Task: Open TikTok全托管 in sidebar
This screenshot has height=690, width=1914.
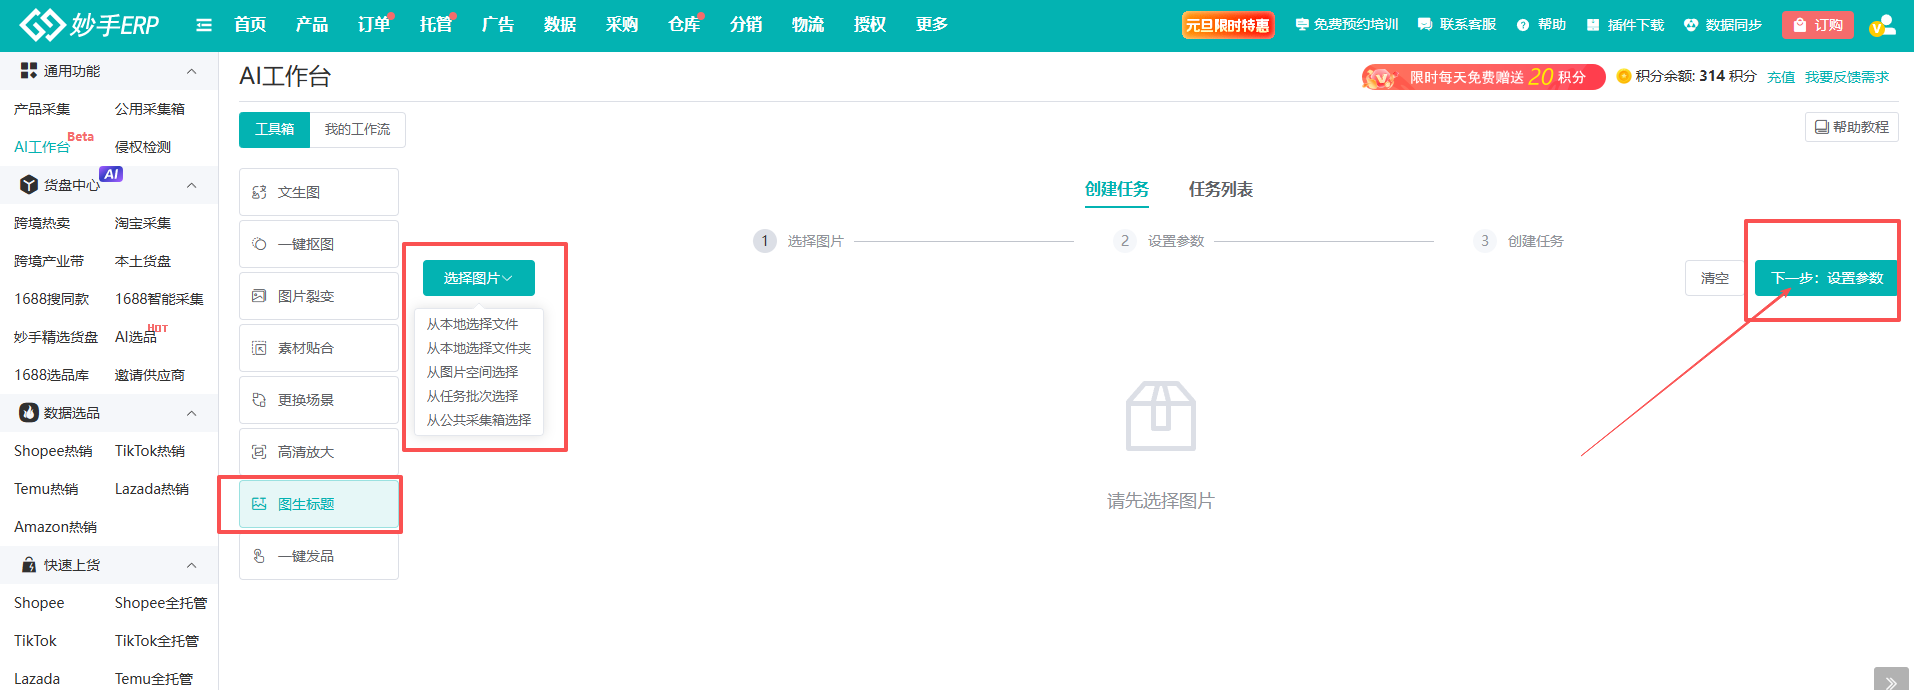Action: [x=157, y=641]
